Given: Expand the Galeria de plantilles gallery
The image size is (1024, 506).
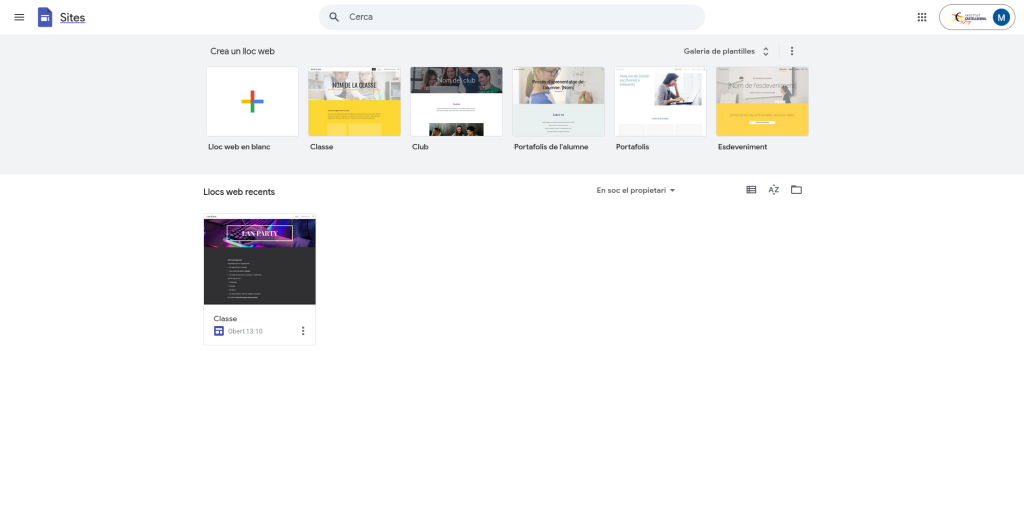Looking at the screenshot, I should 726,51.
